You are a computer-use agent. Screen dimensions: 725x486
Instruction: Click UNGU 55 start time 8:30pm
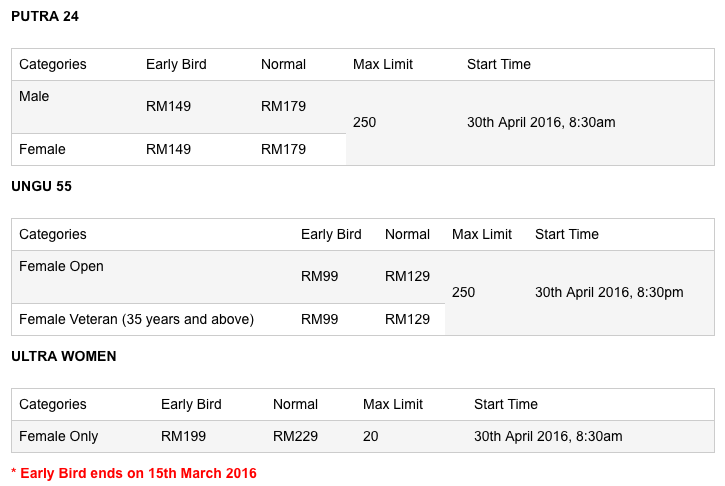(609, 293)
